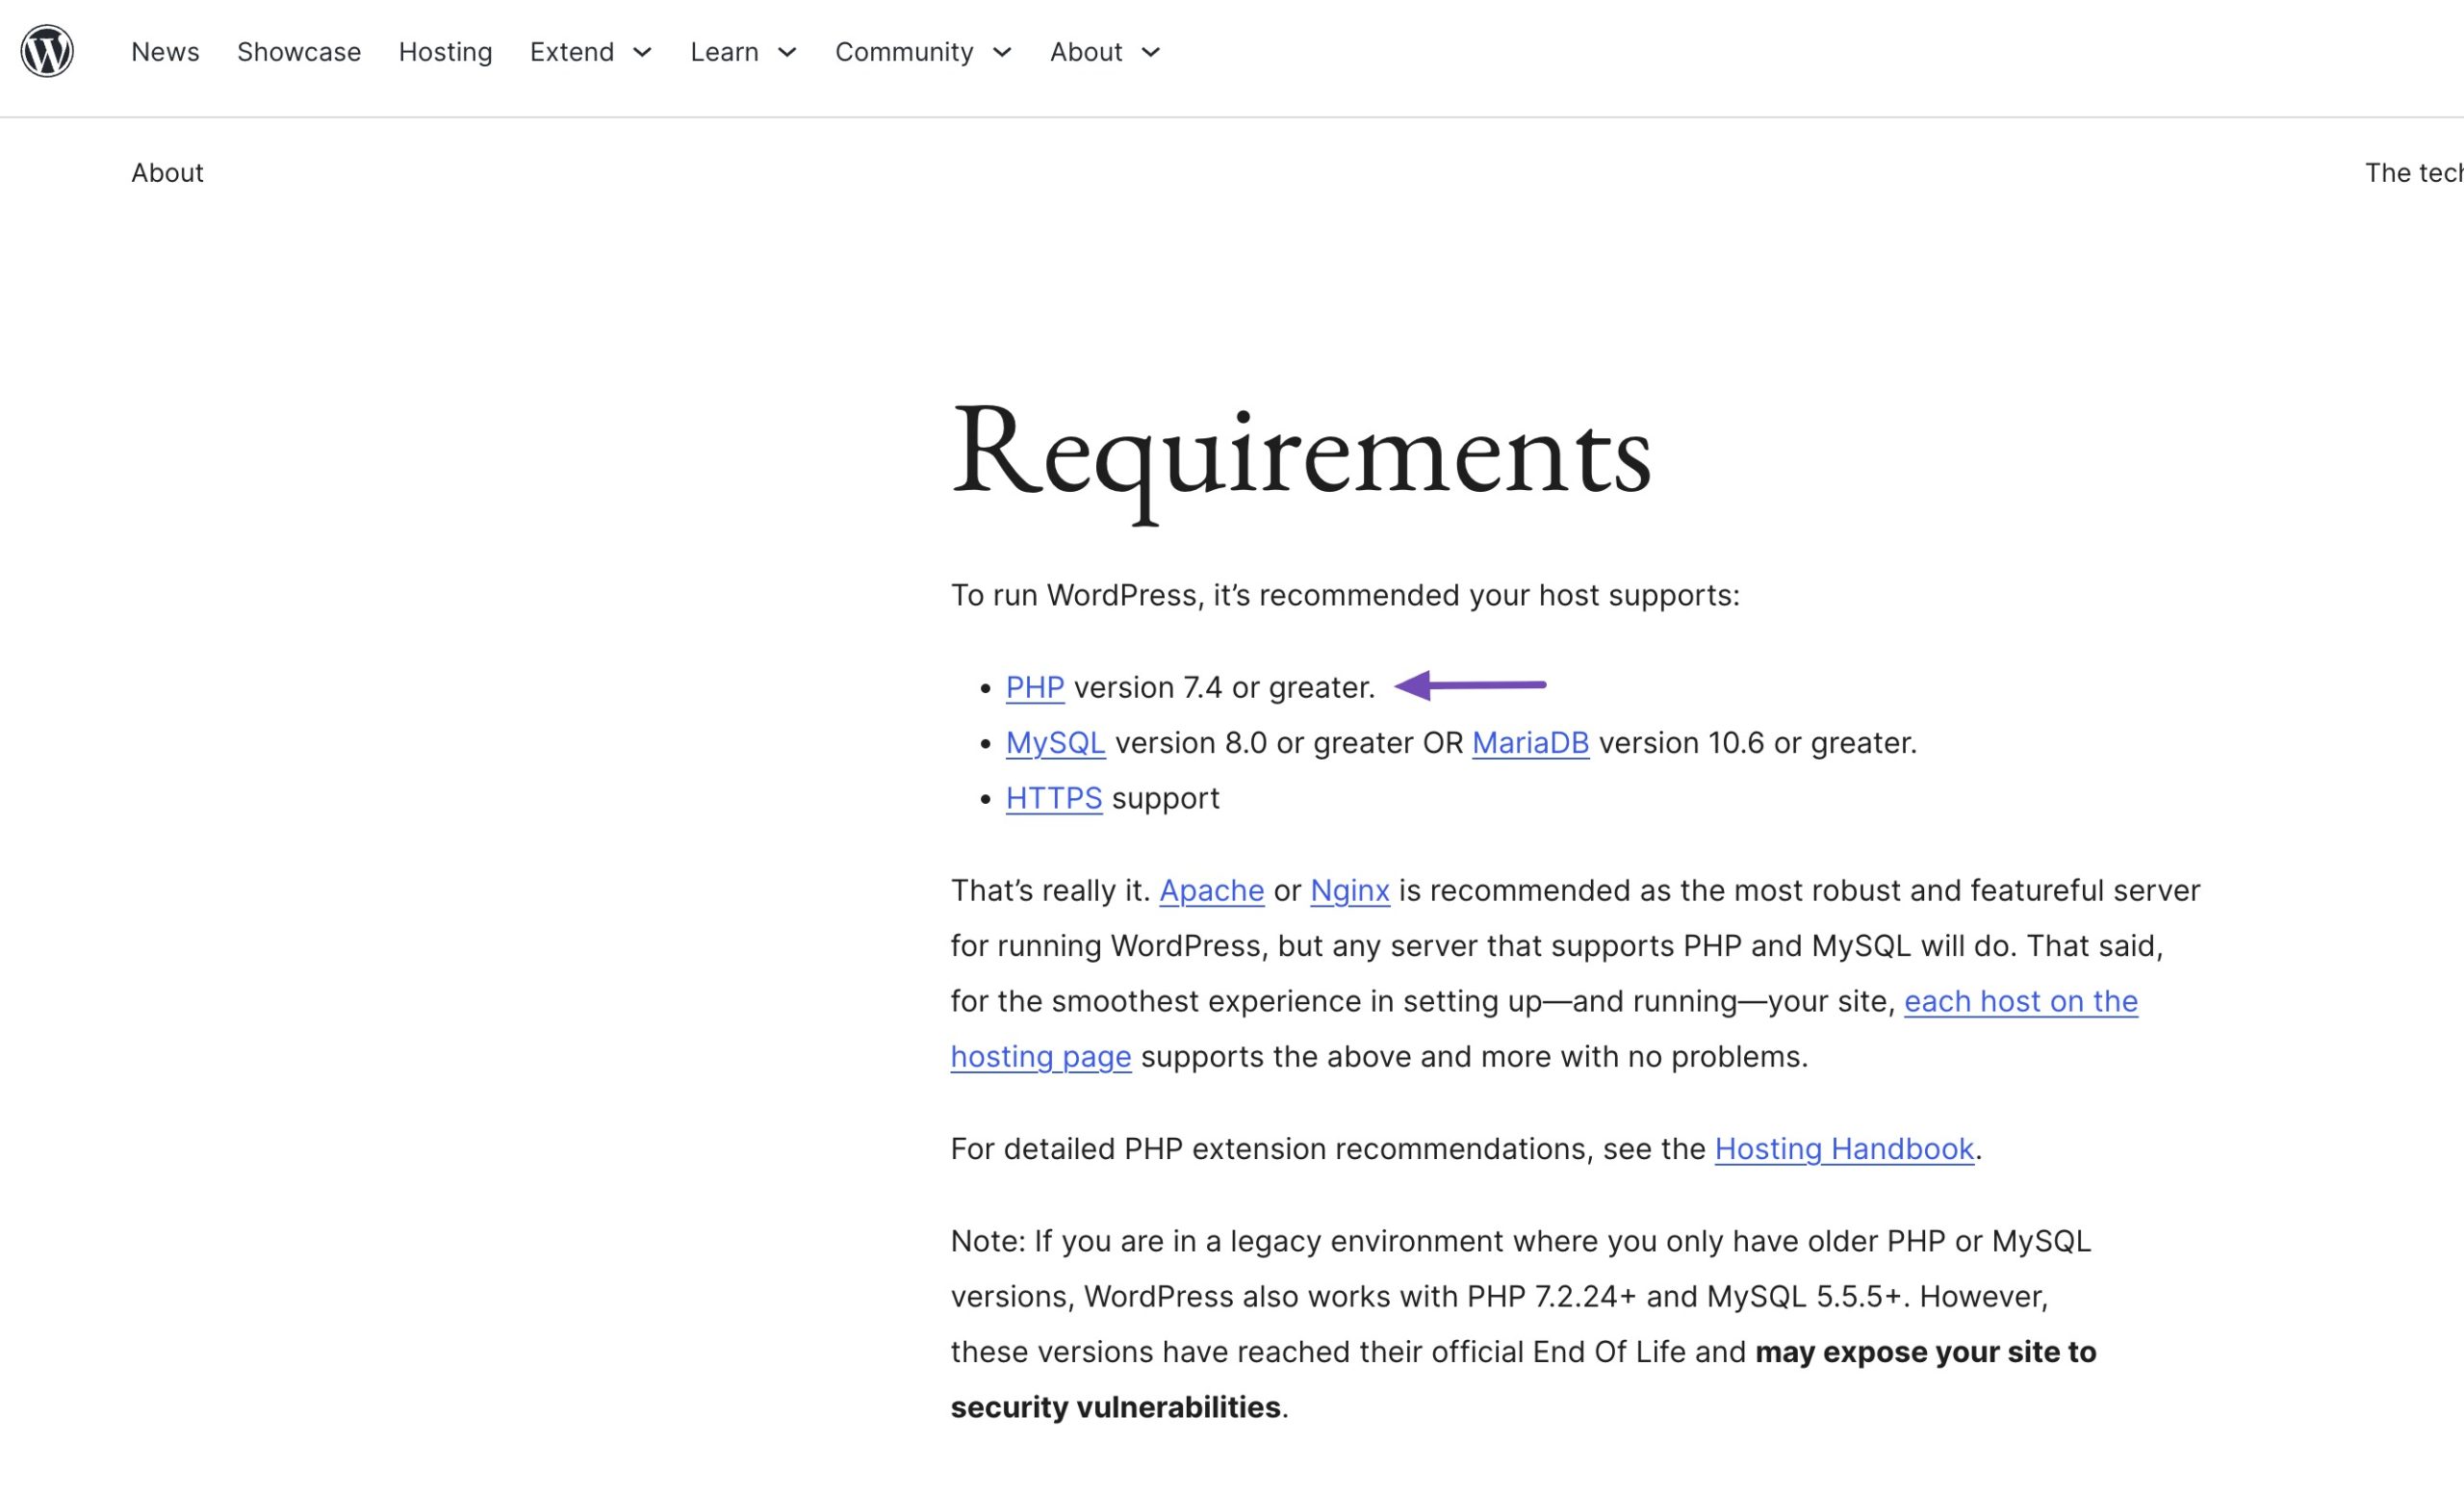Expand the About menu chevron
Screen dimensions: 2464x1495
1151,52
